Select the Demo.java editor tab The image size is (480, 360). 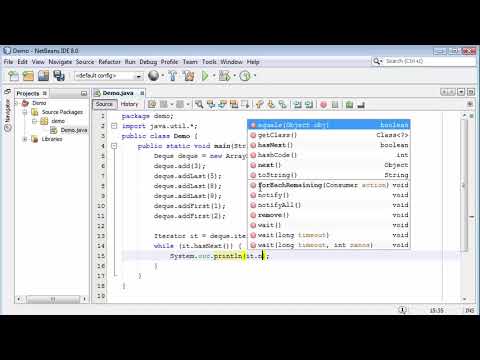click(118, 93)
